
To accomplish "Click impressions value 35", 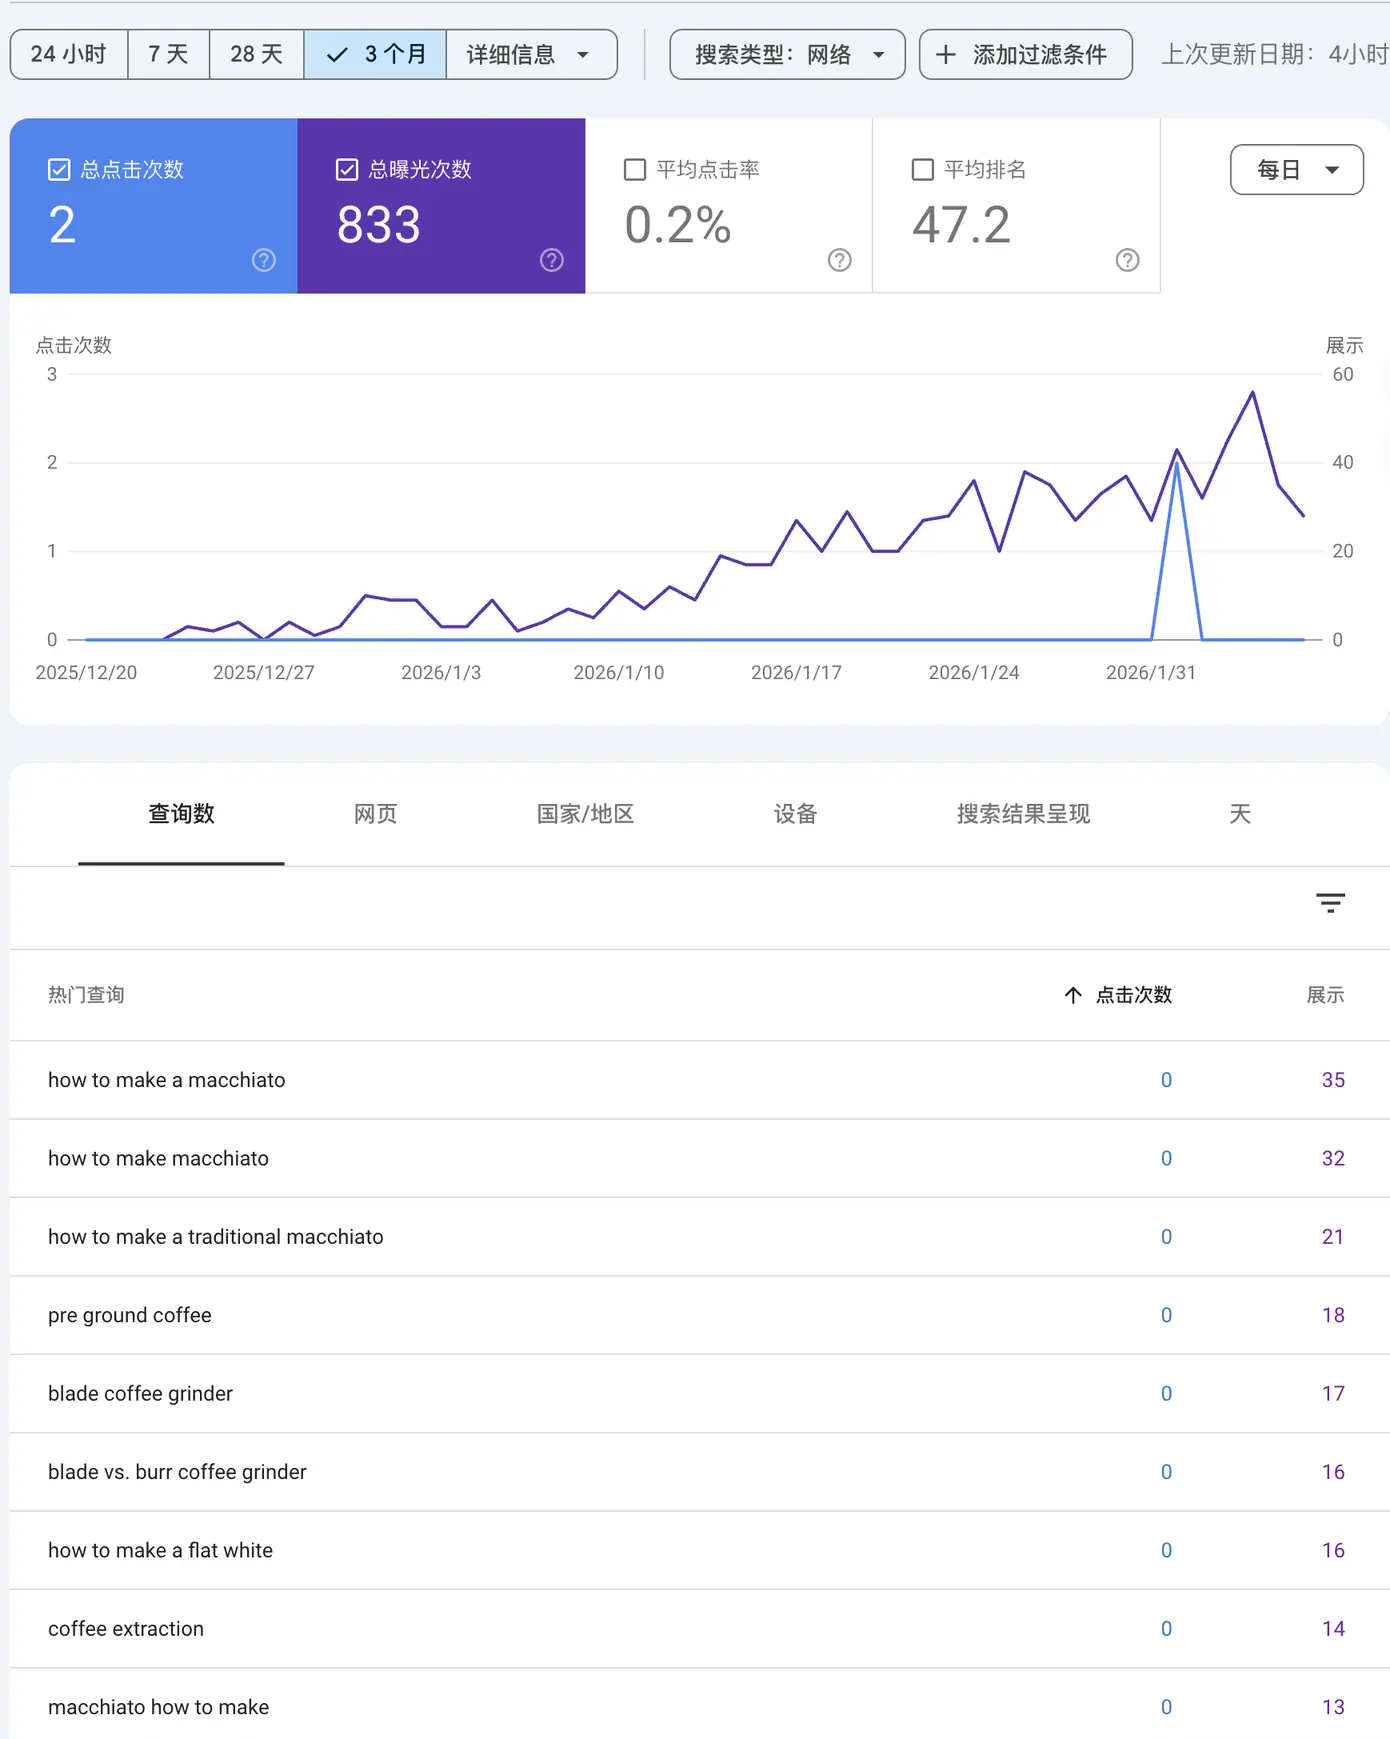I will pyautogui.click(x=1333, y=1080).
